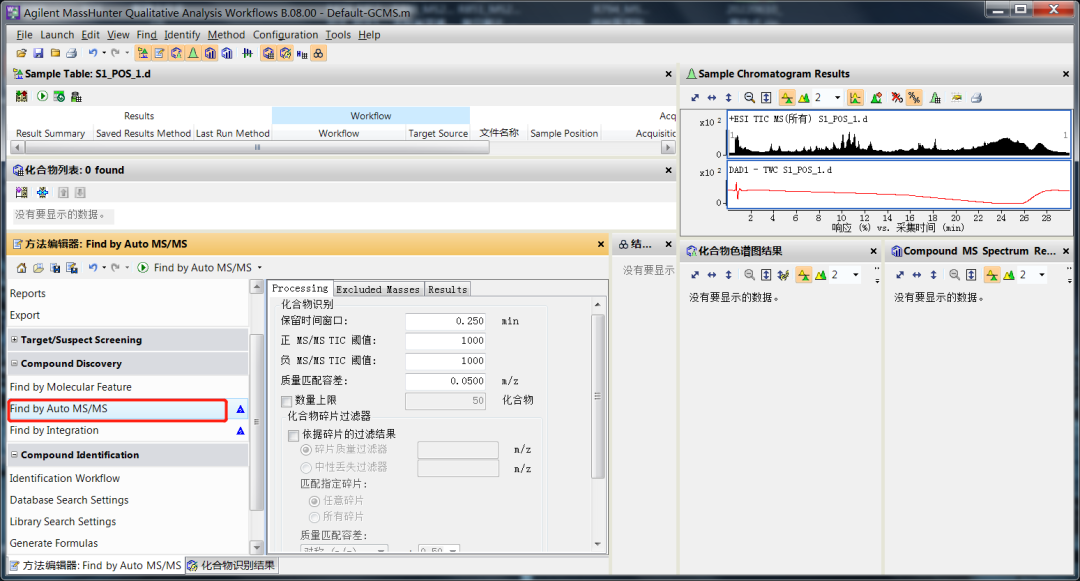Click the Open file icon in the main toolbar
The width and height of the screenshot is (1080, 581).
pos(21,53)
